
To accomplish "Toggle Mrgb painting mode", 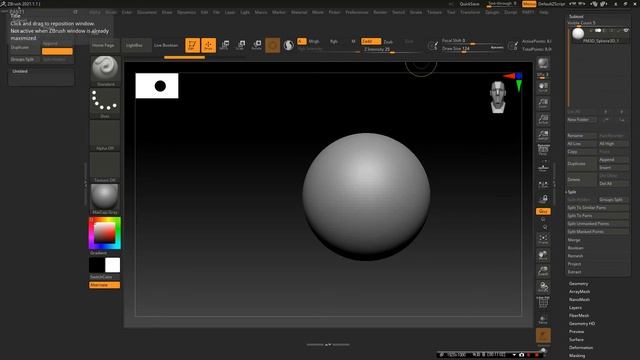I will pyautogui.click(x=314, y=41).
